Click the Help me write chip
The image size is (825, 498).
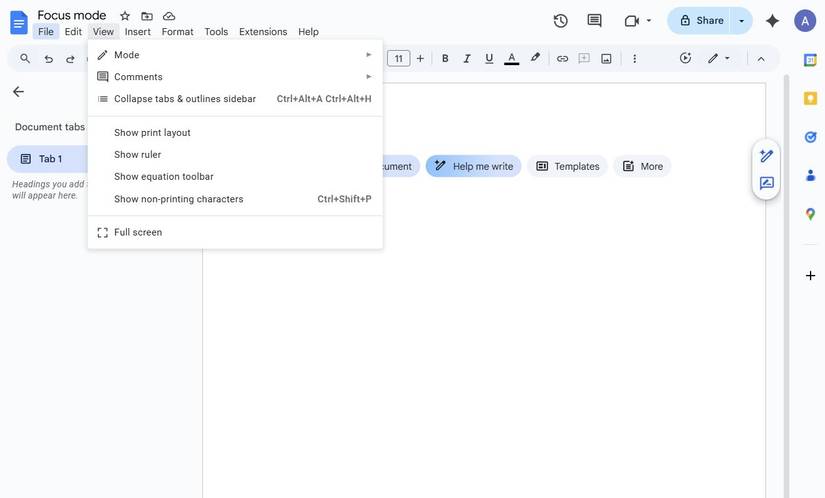tap(473, 166)
